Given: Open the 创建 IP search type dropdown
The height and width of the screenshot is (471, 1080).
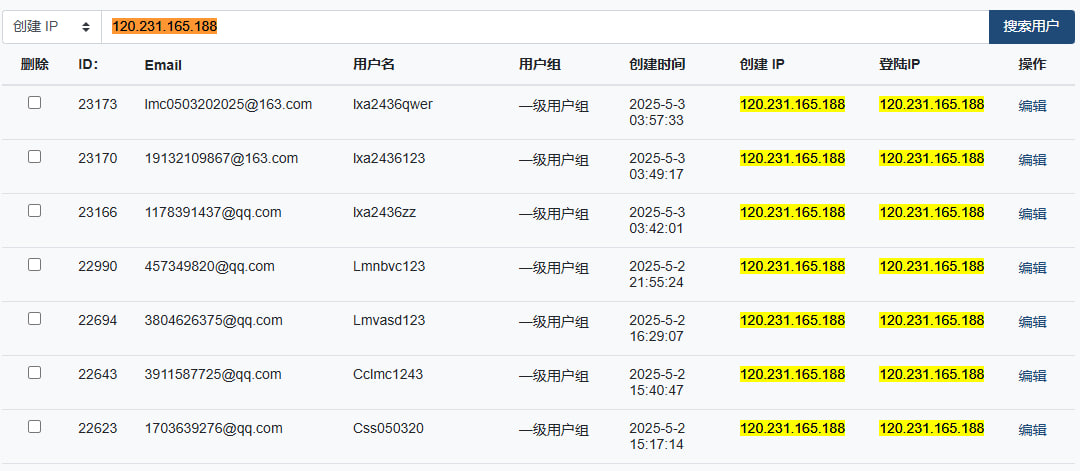Looking at the screenshot, I should pos(52,27).
